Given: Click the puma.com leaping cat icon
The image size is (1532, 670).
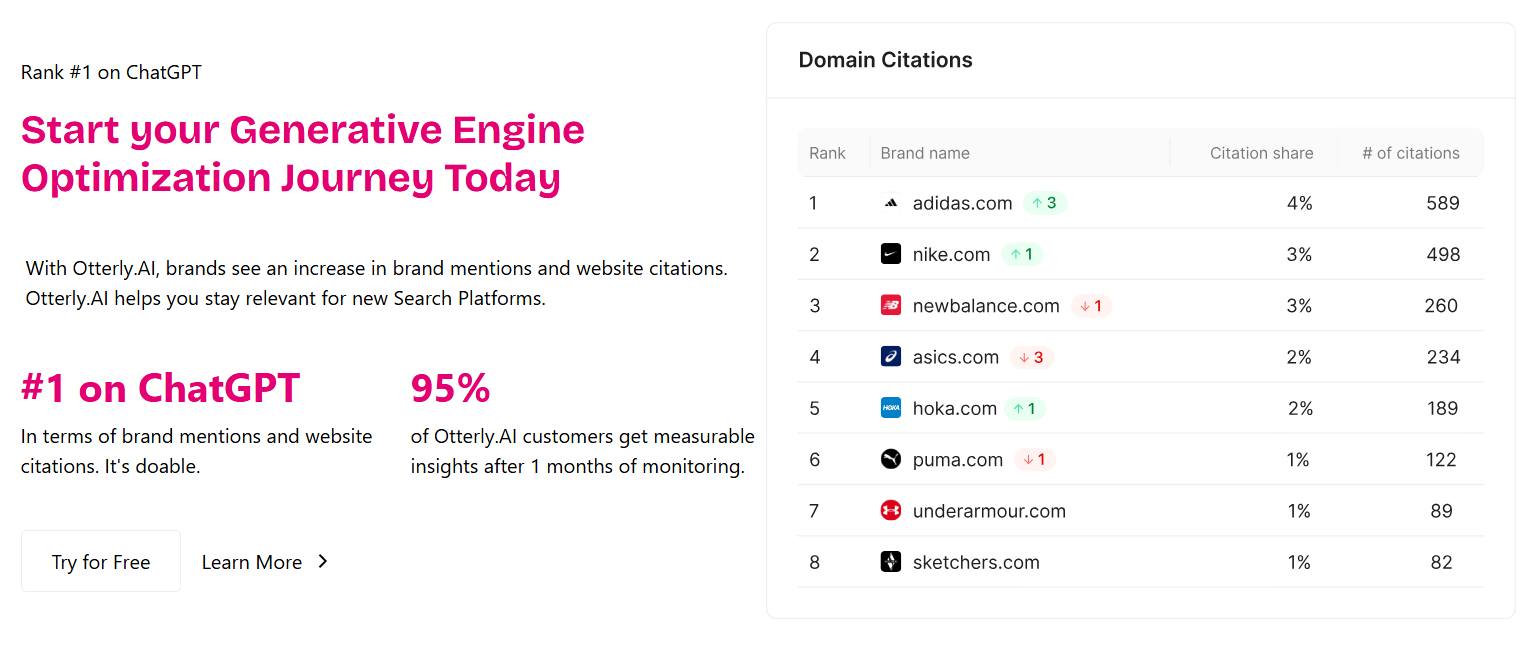Looking at the screenshot, I should [x=889, y=459].
